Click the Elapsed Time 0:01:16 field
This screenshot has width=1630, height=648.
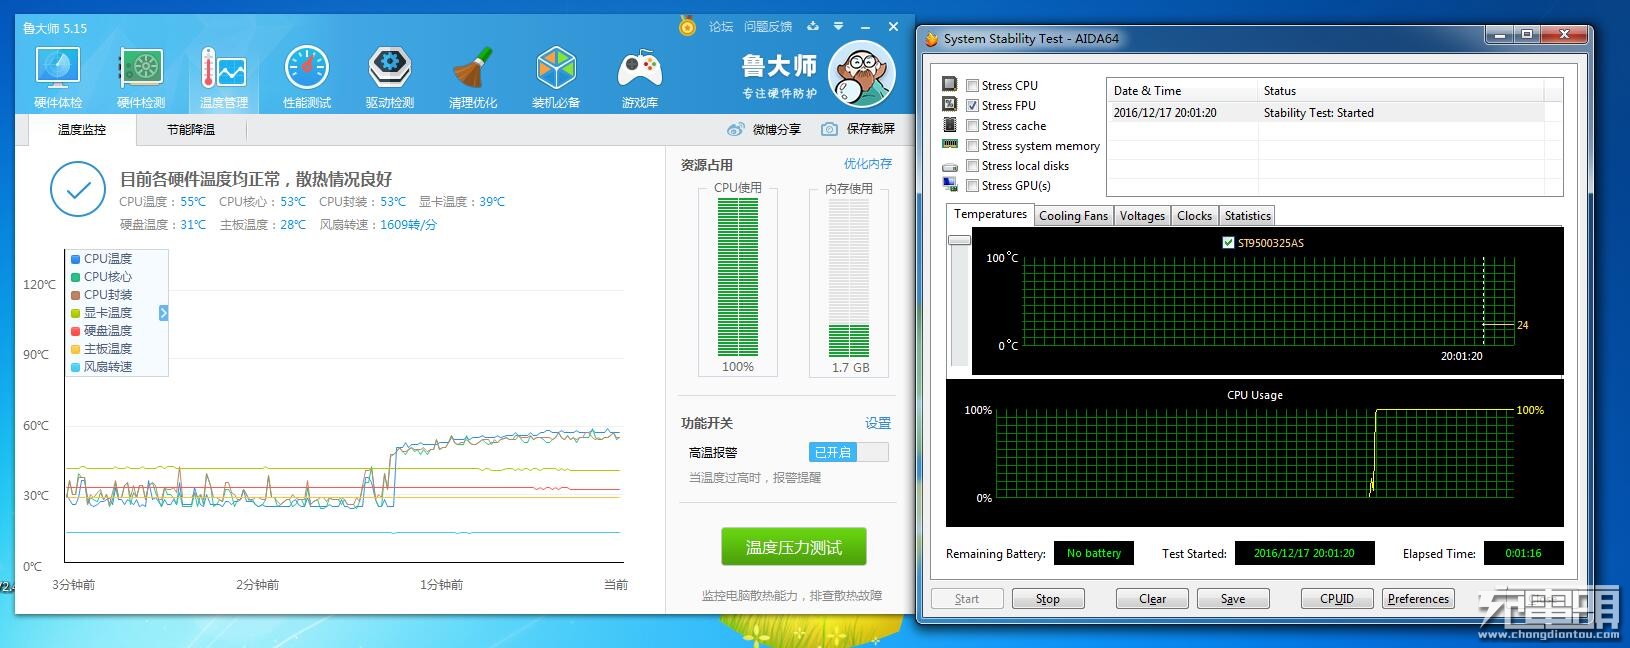tap(1522, 553)
